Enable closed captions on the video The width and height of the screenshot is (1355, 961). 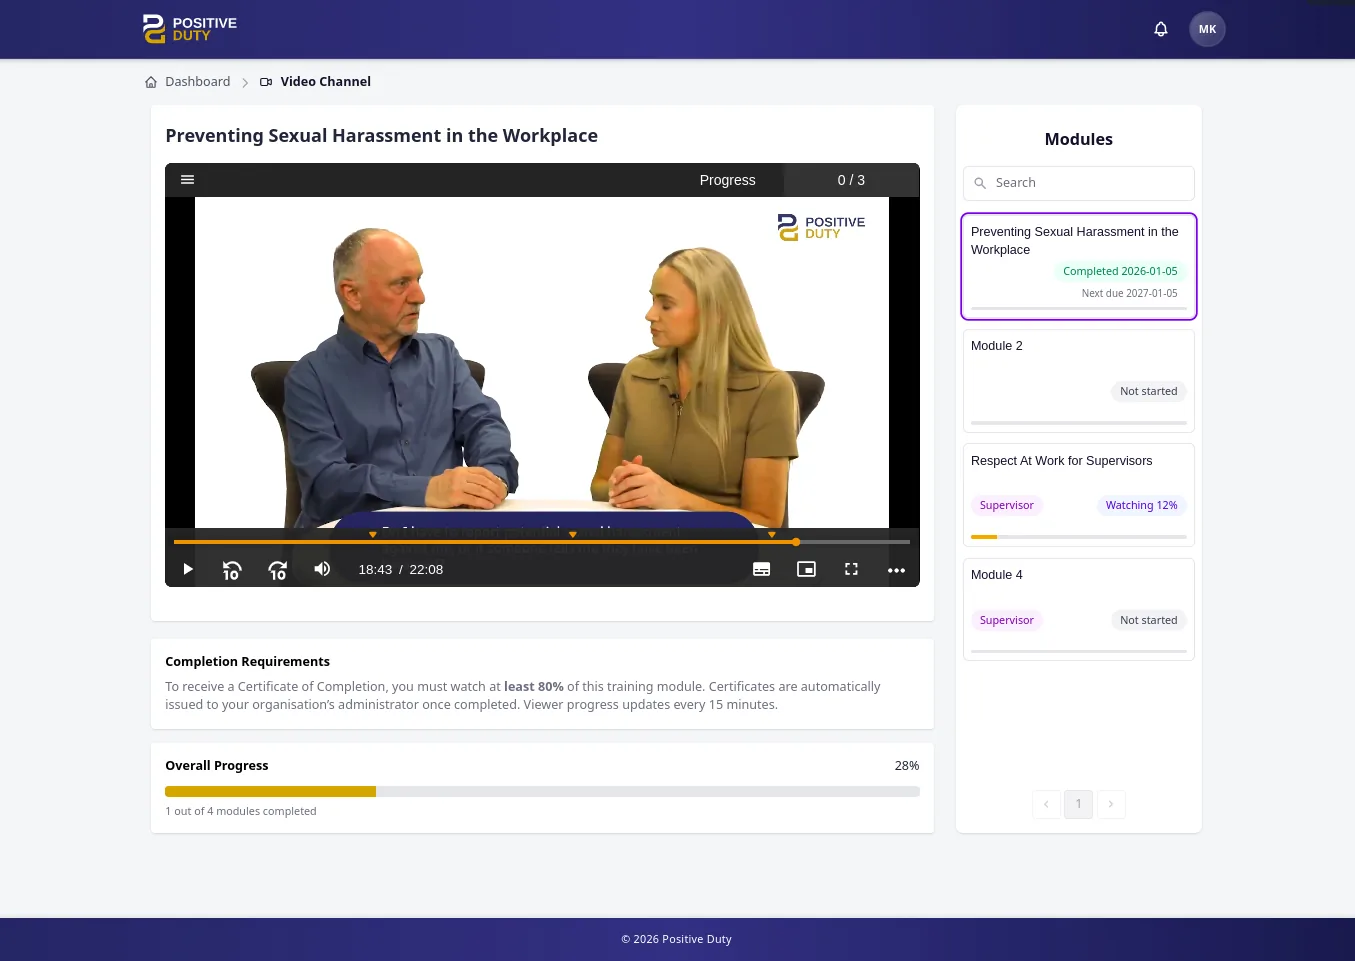(x=761, y=569)
